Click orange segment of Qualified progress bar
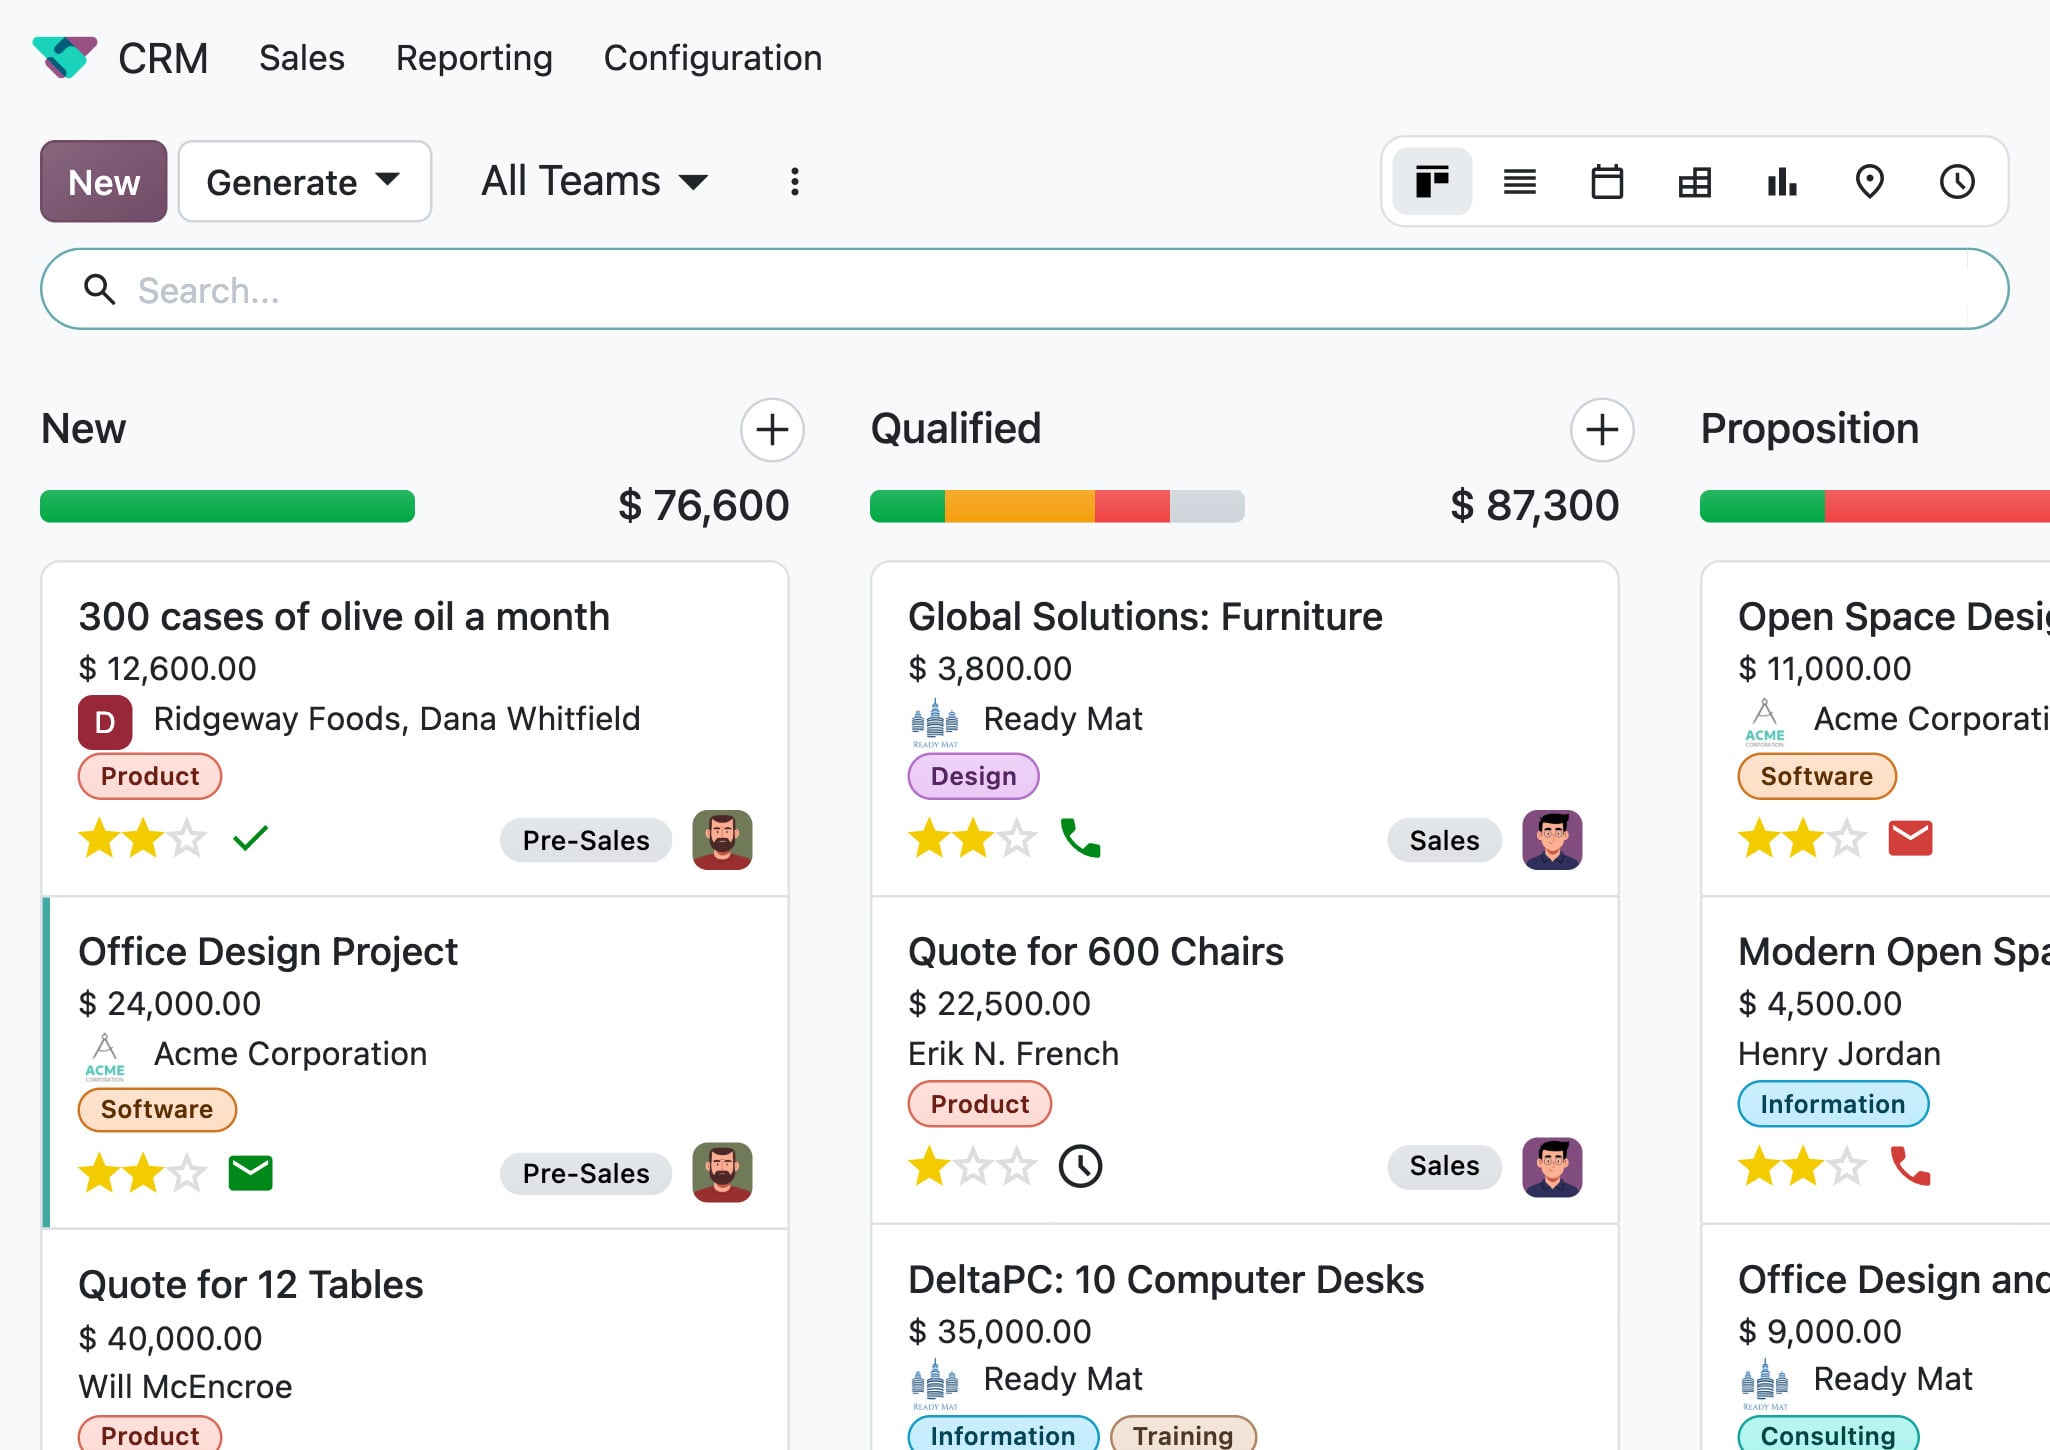2050x1450 pixels. coord(1019,506)
